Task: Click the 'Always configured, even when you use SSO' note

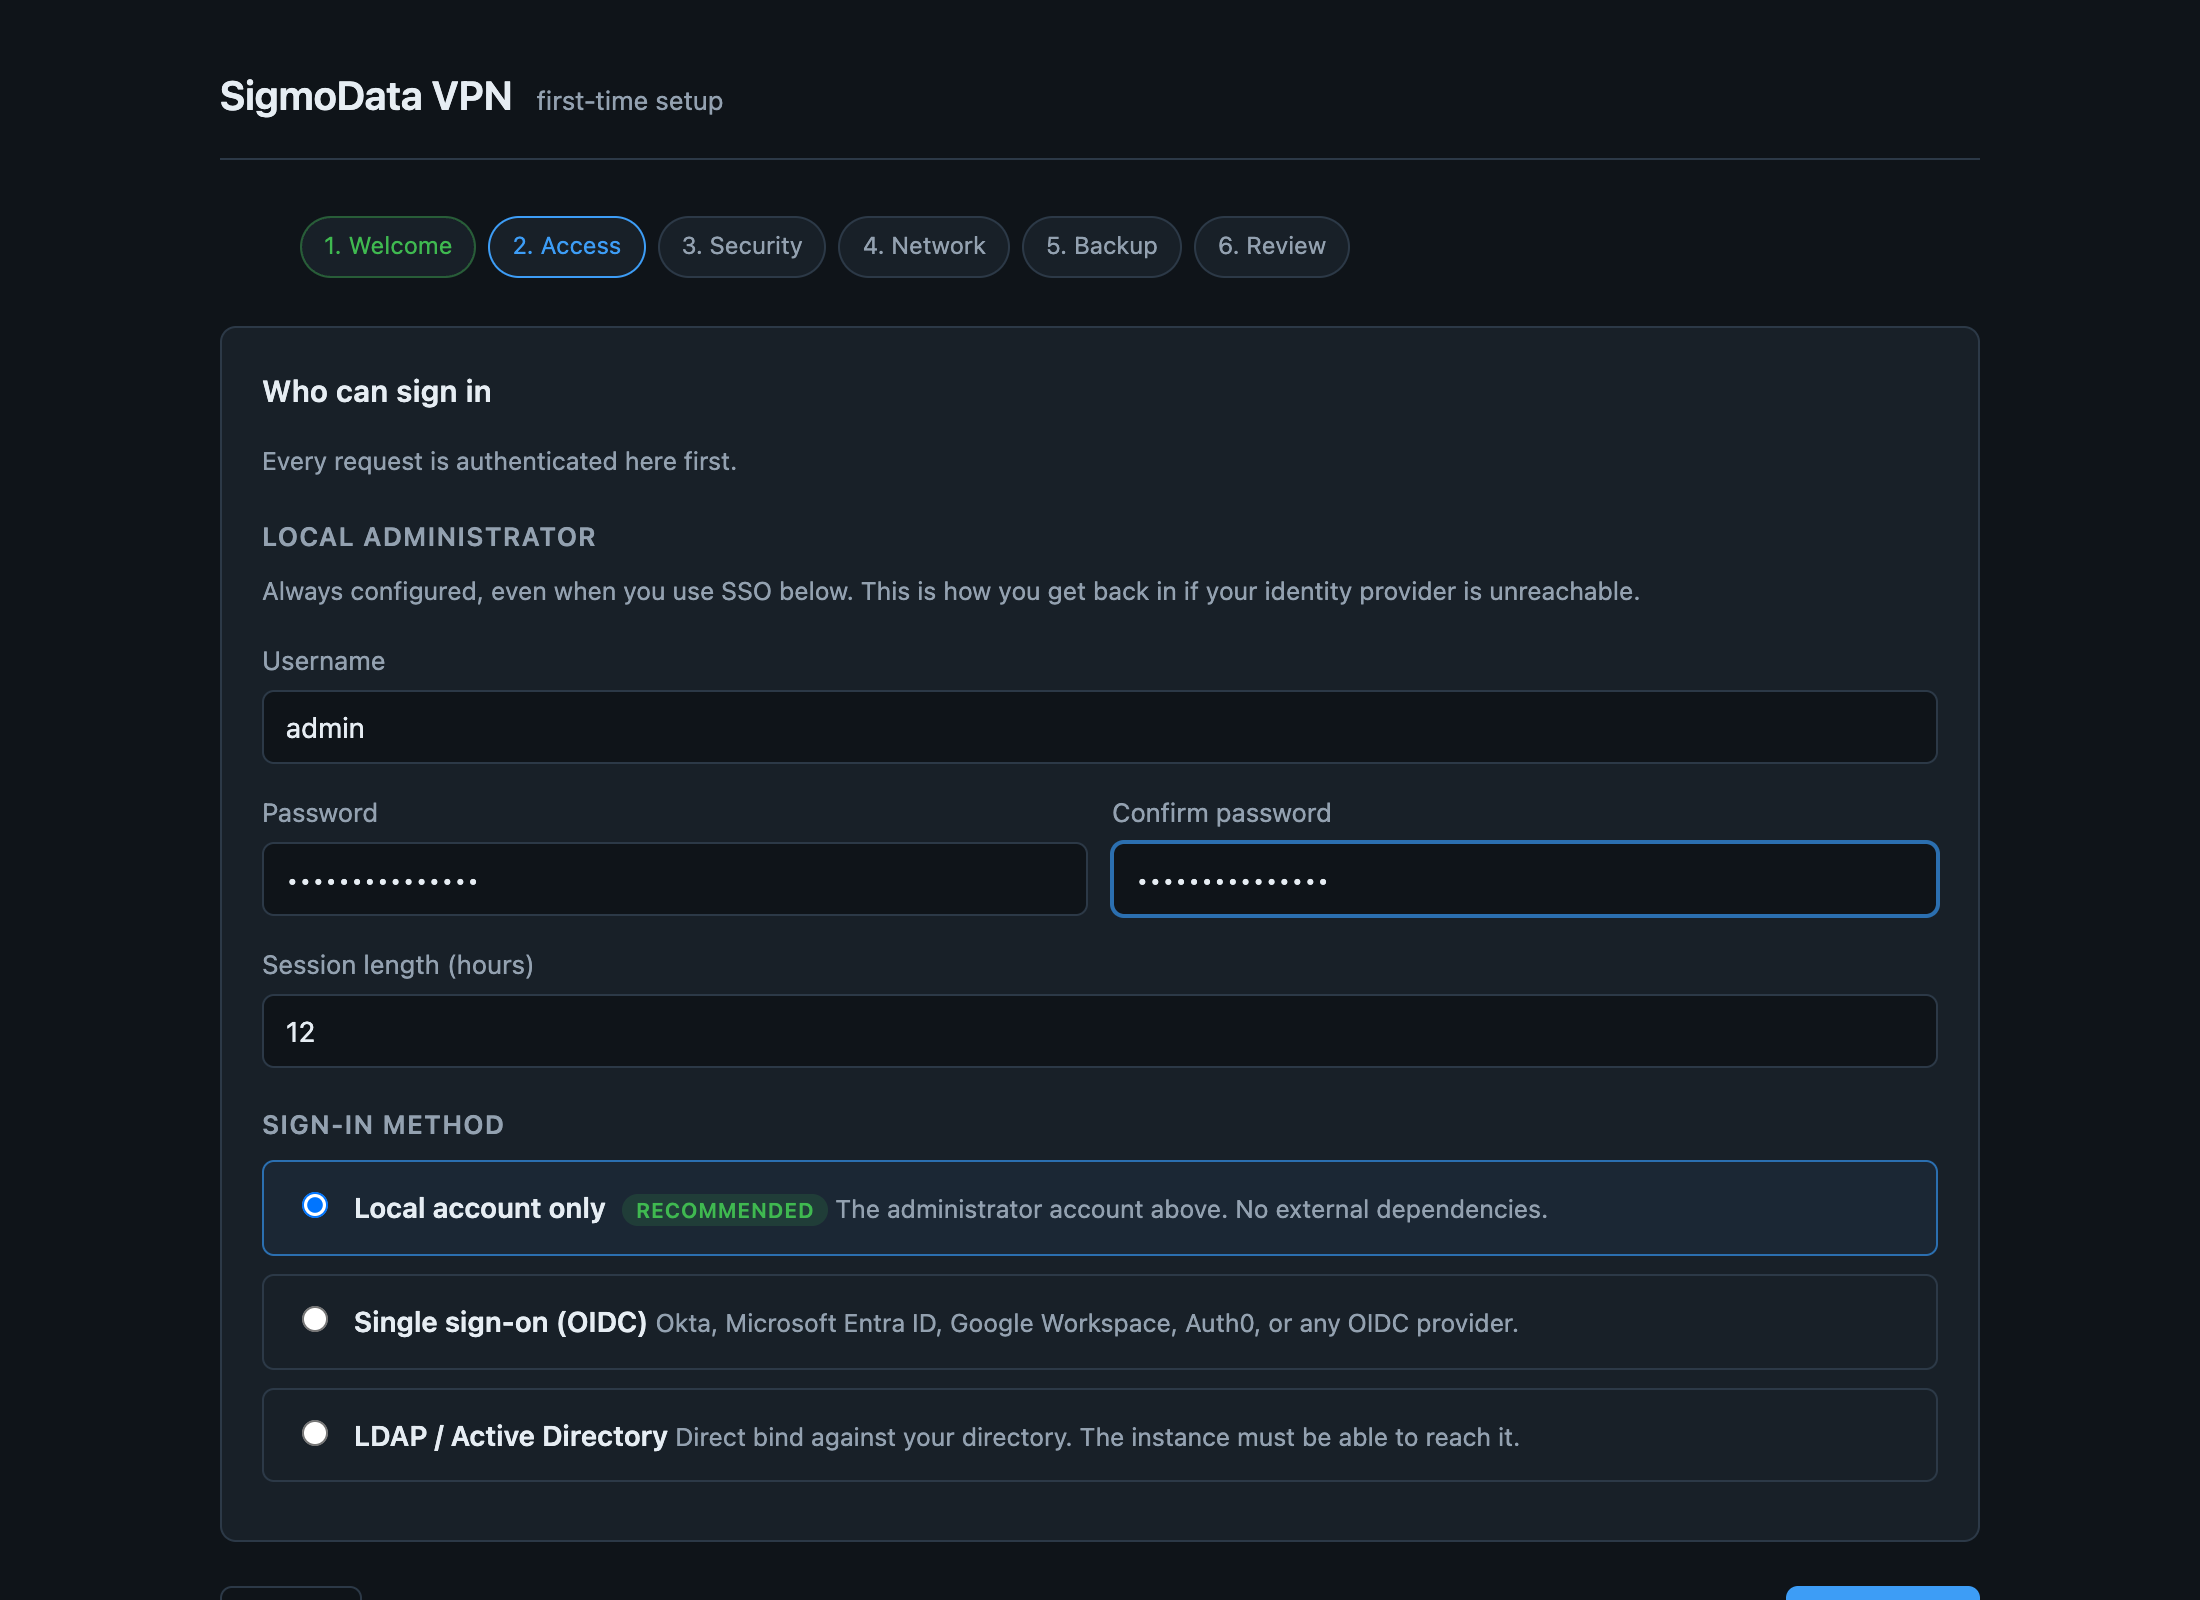Action: coord(951,591)
